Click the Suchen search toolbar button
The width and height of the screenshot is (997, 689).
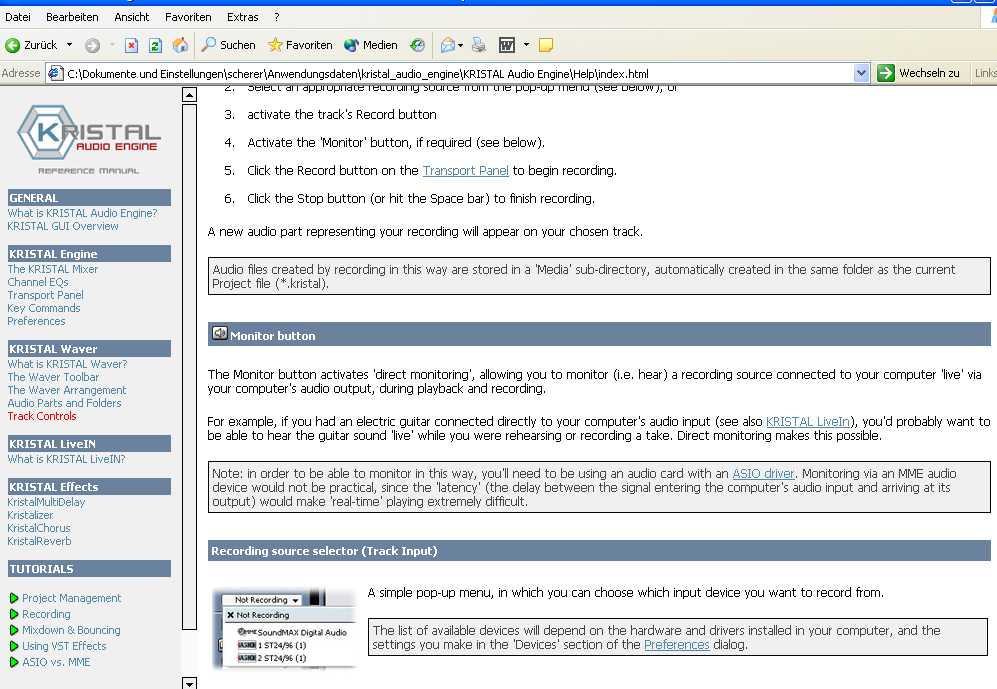point(228,45)
